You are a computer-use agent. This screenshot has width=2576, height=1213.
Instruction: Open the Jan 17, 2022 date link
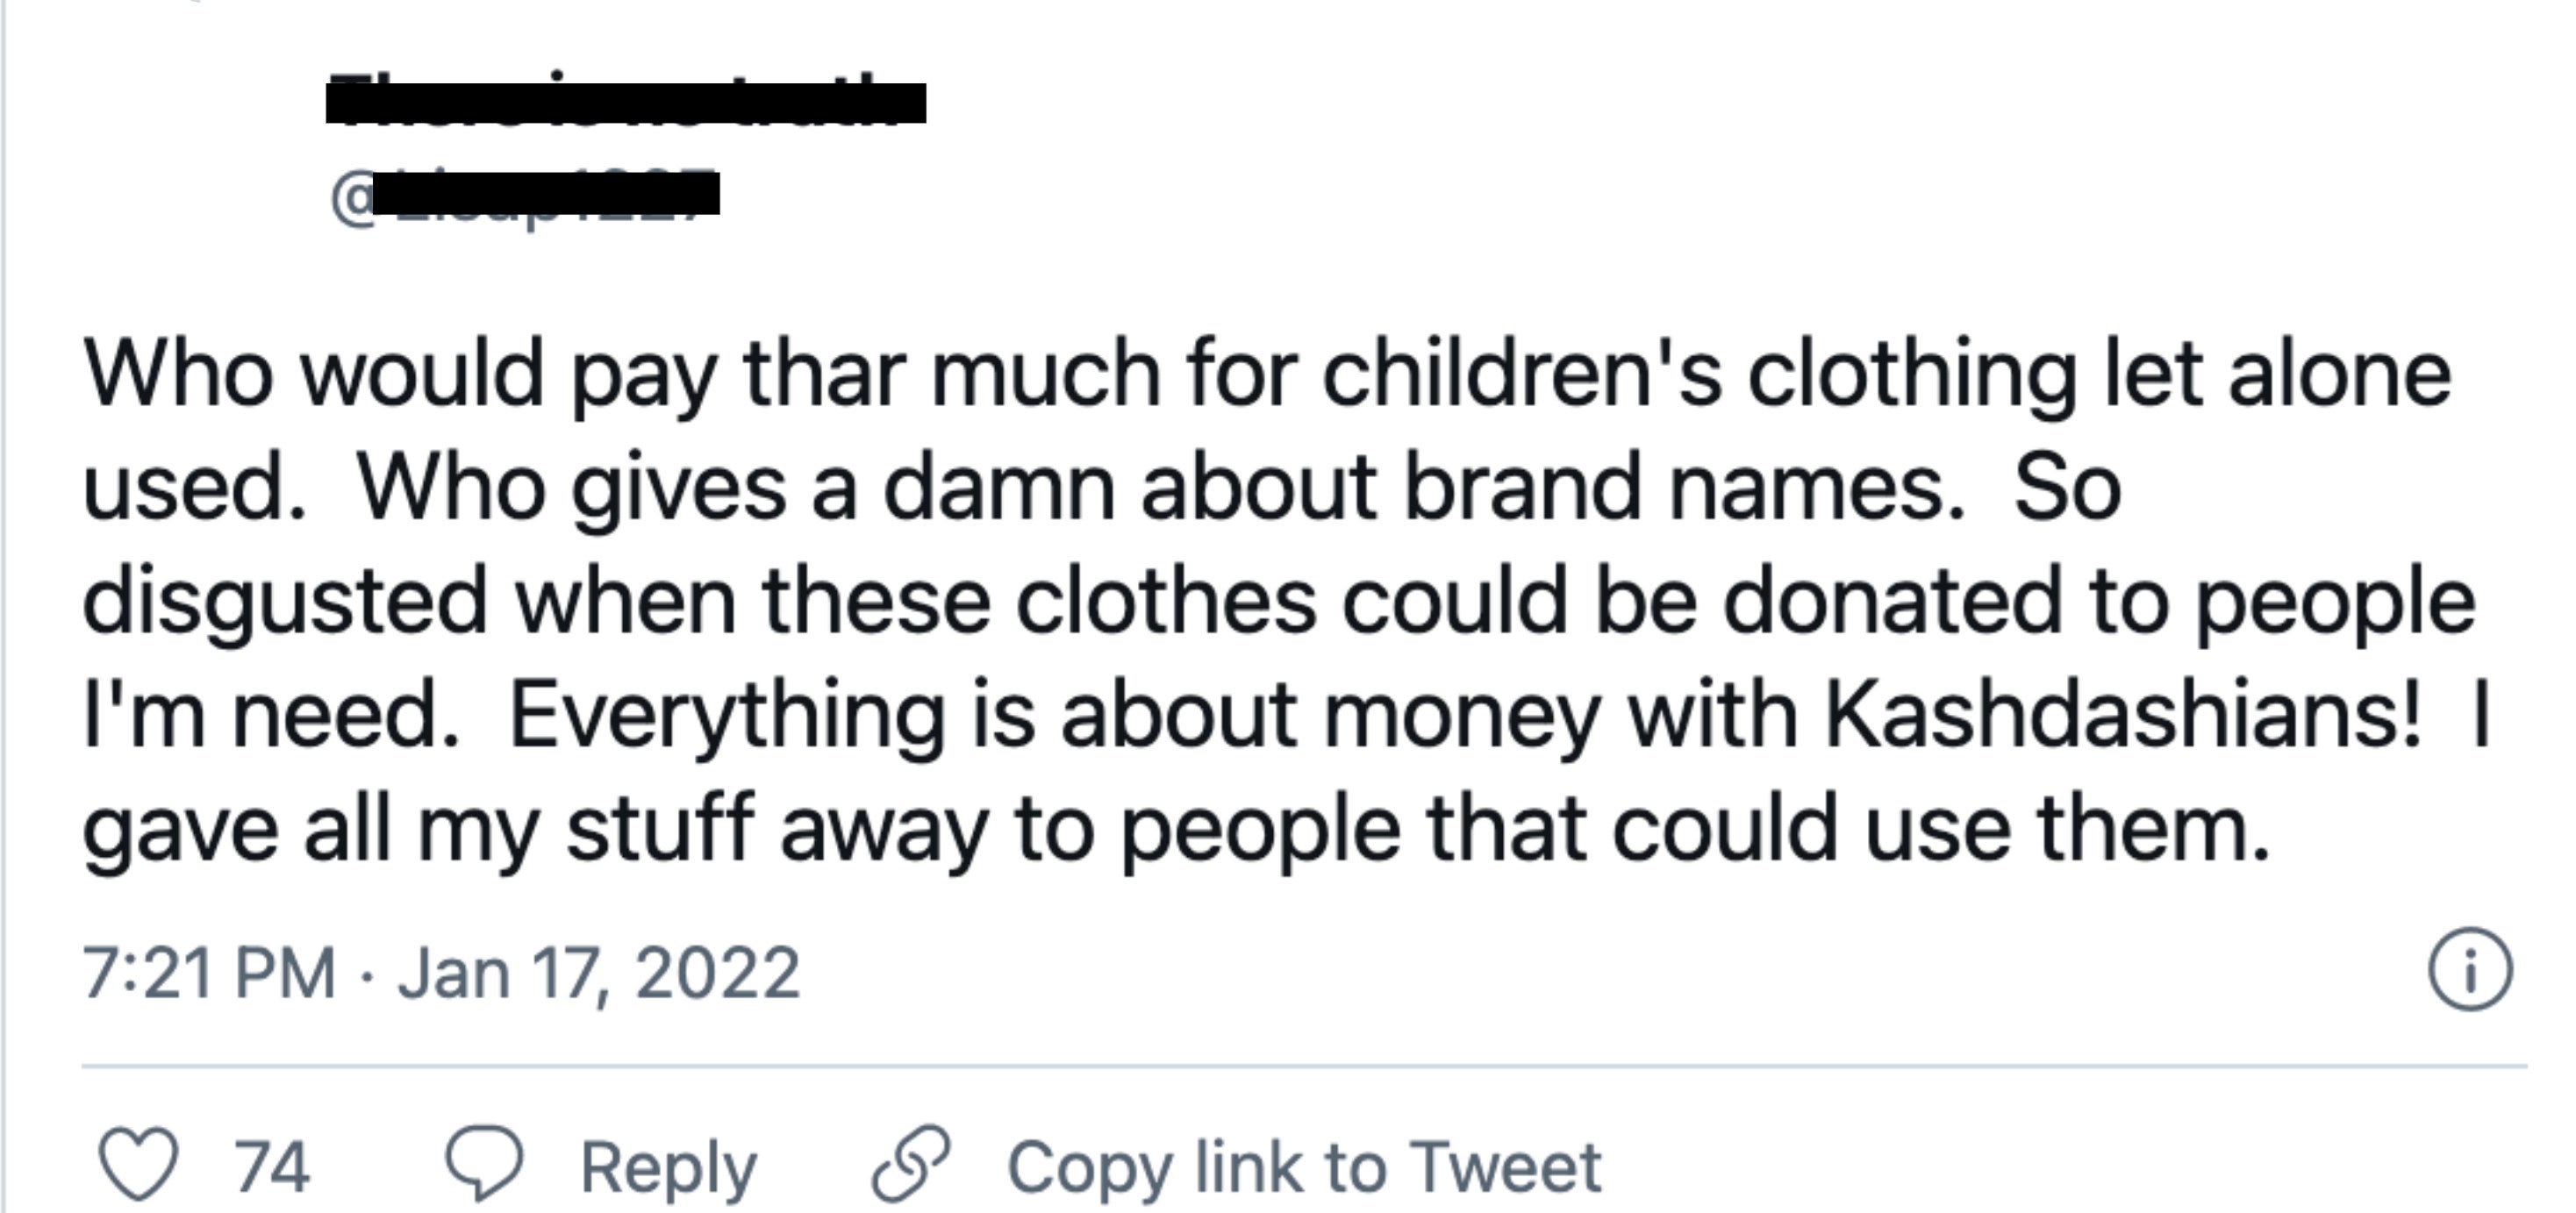pyautogui.click(x=598, y=972)
